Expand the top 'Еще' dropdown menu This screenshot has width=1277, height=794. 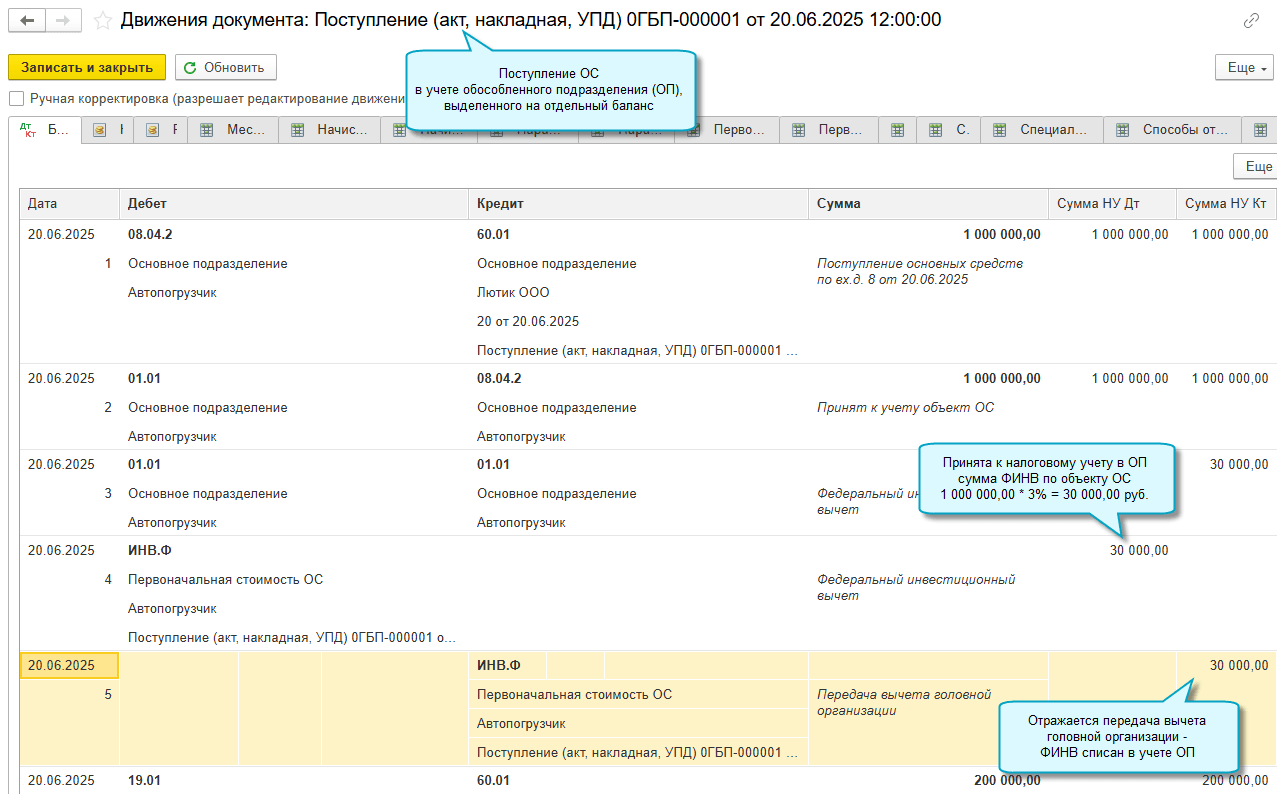(x=1244, y=67)
